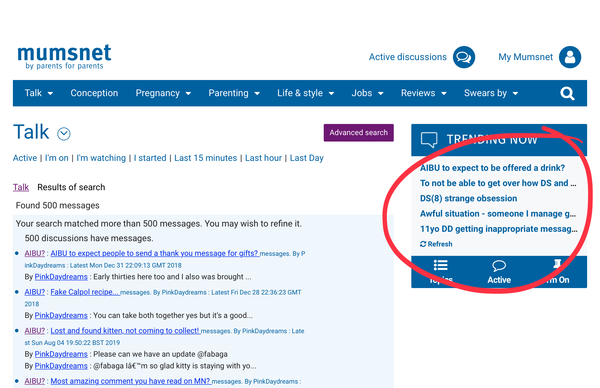Select the I'm on filter link
Image resolution: width=600 pixels, height=388 pixels.
(57, 158)
